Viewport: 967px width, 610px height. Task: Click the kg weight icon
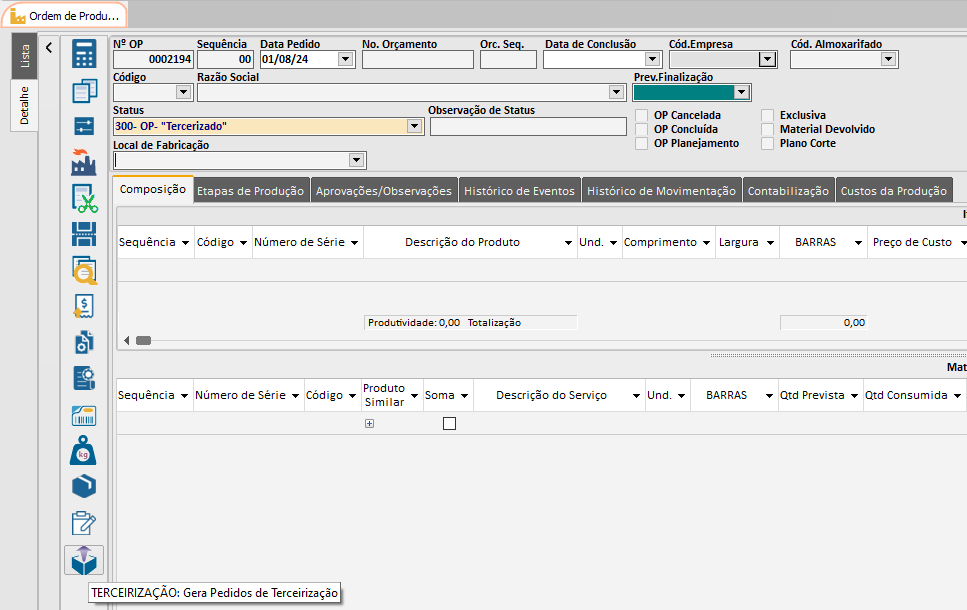pyautogui.click(x=83, y=450)
